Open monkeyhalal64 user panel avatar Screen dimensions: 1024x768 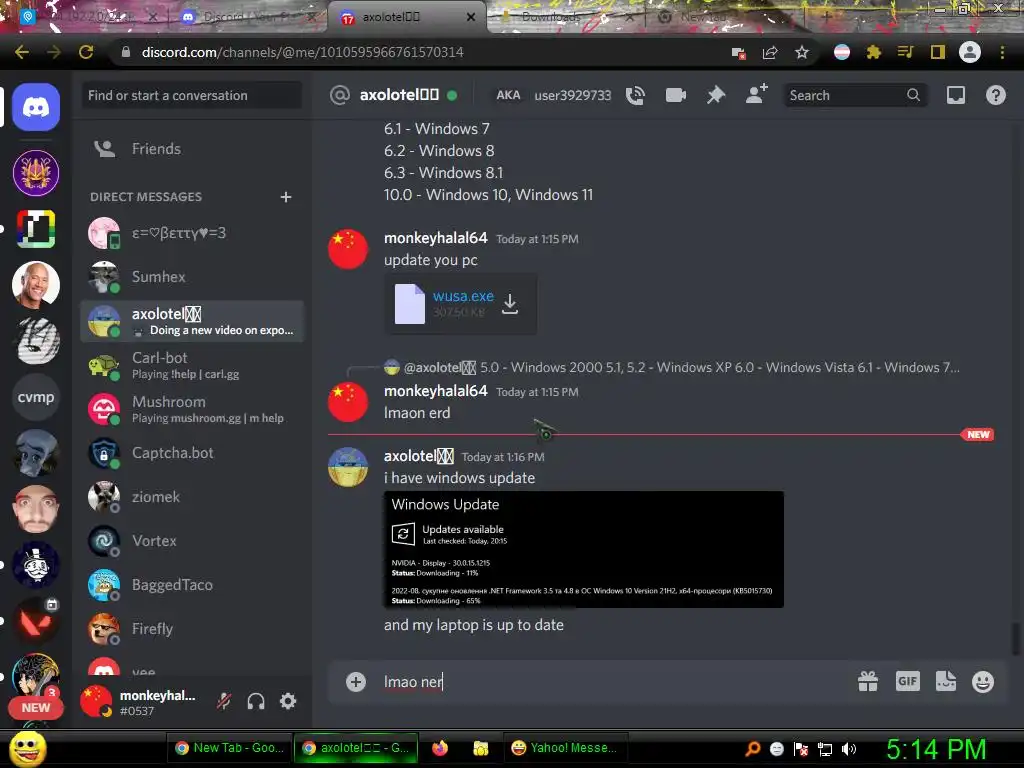(x=96, y=701)
